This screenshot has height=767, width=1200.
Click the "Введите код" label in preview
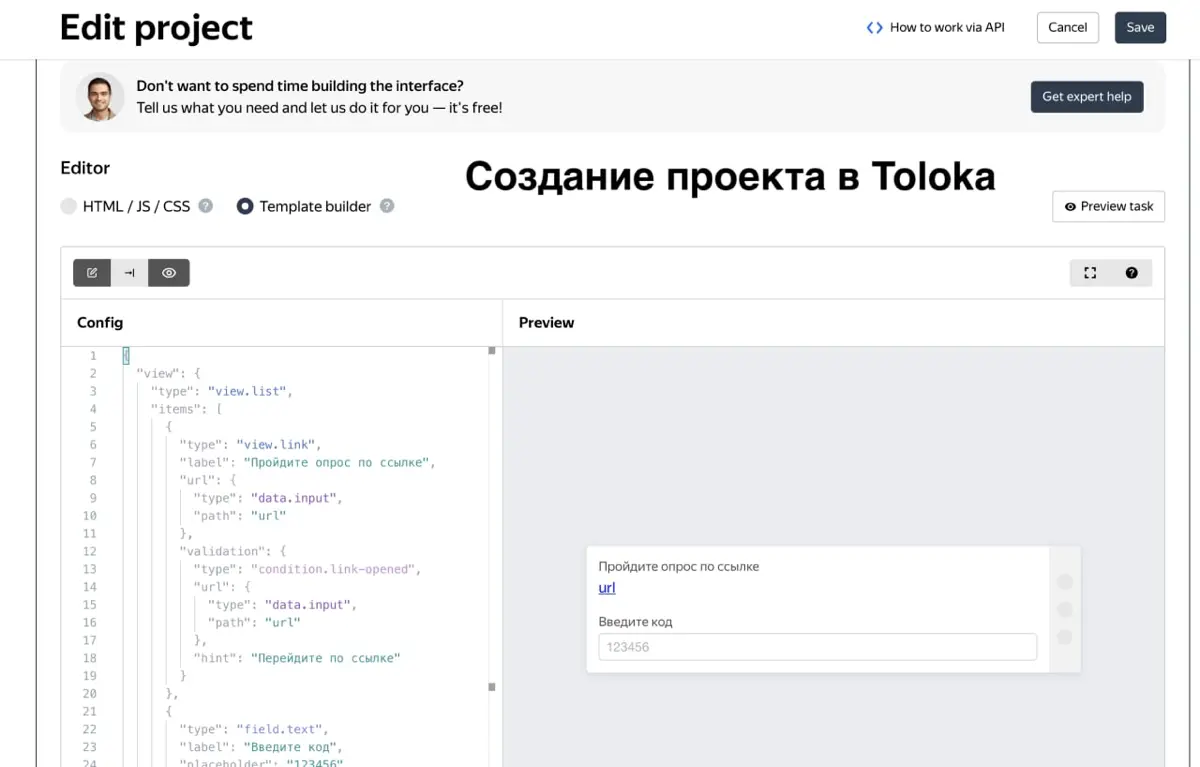coord(635,622)
